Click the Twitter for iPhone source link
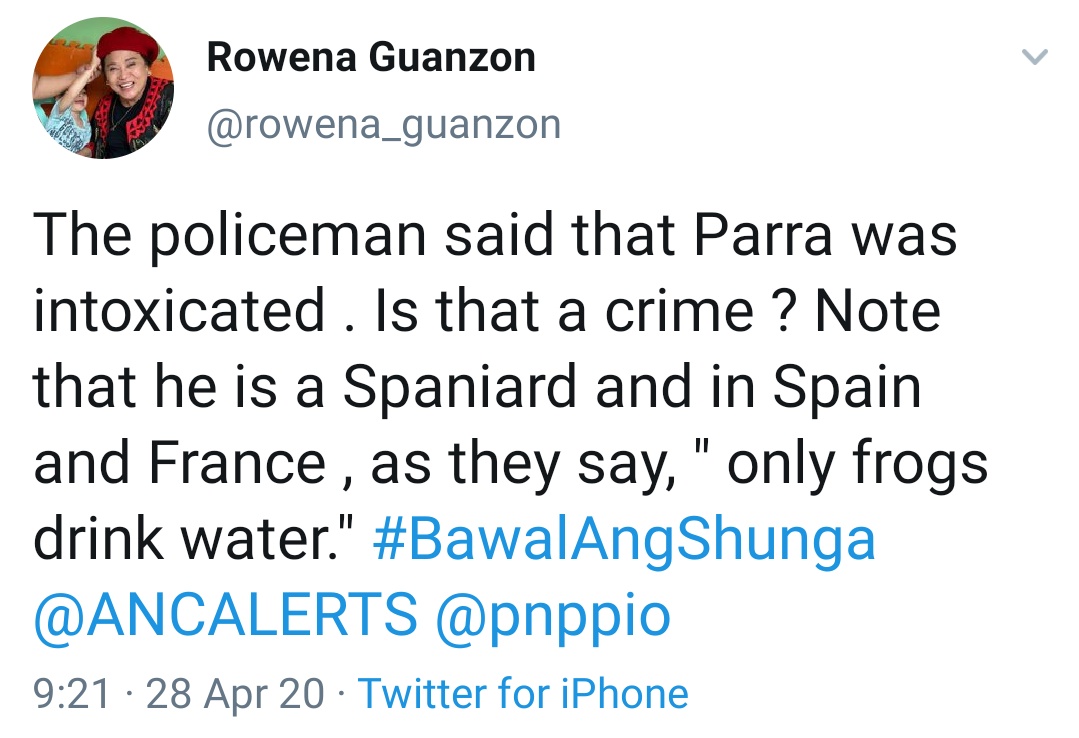 coord(523,693)
